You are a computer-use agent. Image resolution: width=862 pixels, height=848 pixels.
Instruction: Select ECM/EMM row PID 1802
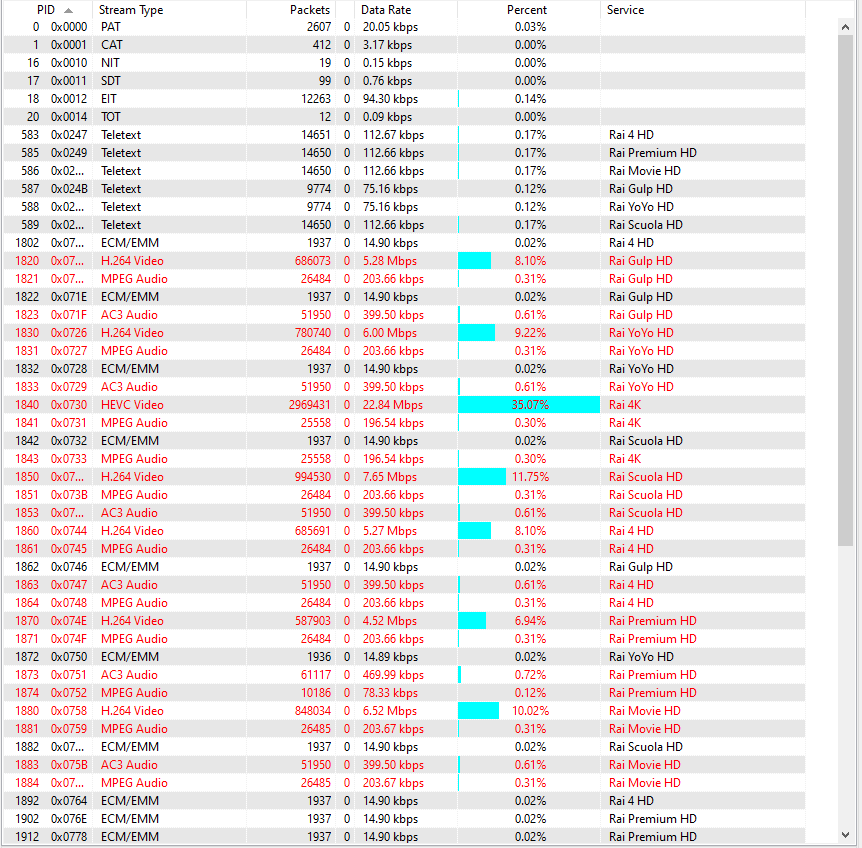click(x=404, y=243)
